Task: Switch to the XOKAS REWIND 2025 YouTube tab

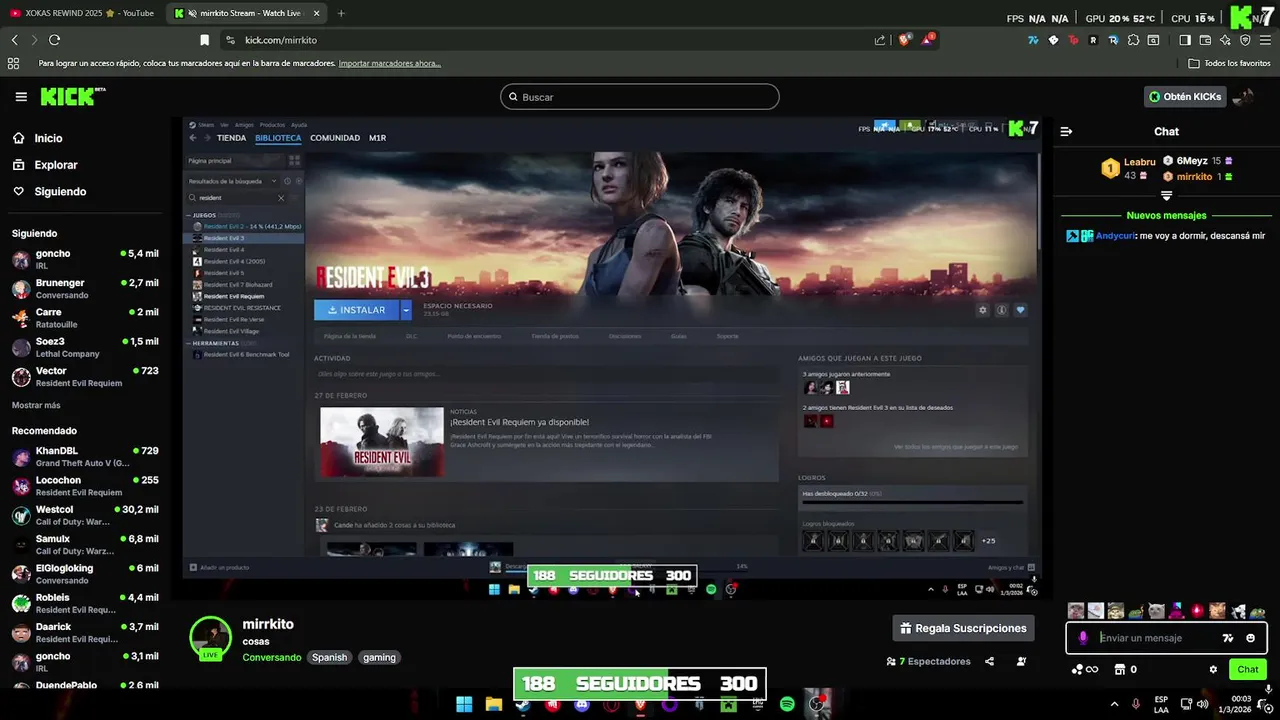Action: [82, 13]
